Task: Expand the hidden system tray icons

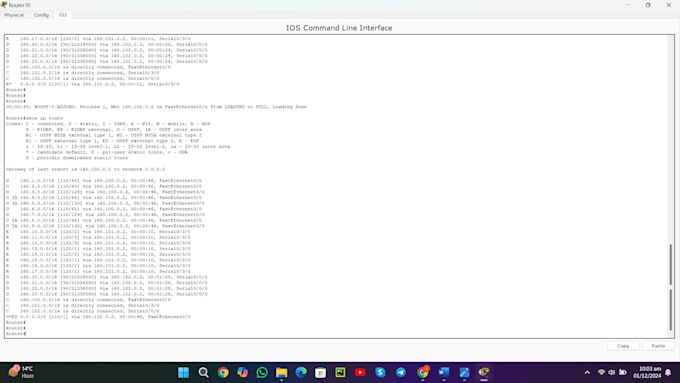Action: coord(587,372)
